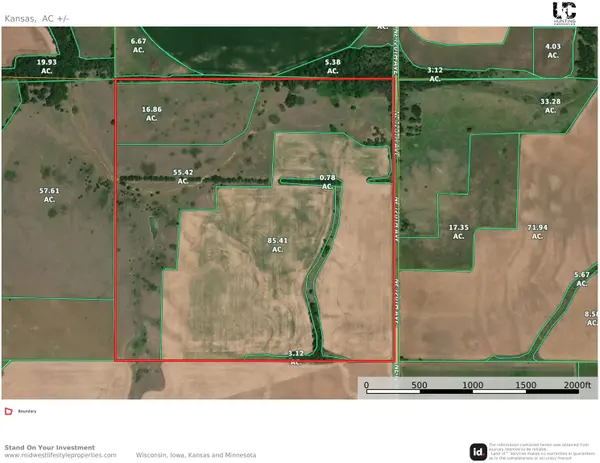600x463 pixels.
Task: Click the 3.12 AC. label near north road
Action: [435, 74]
